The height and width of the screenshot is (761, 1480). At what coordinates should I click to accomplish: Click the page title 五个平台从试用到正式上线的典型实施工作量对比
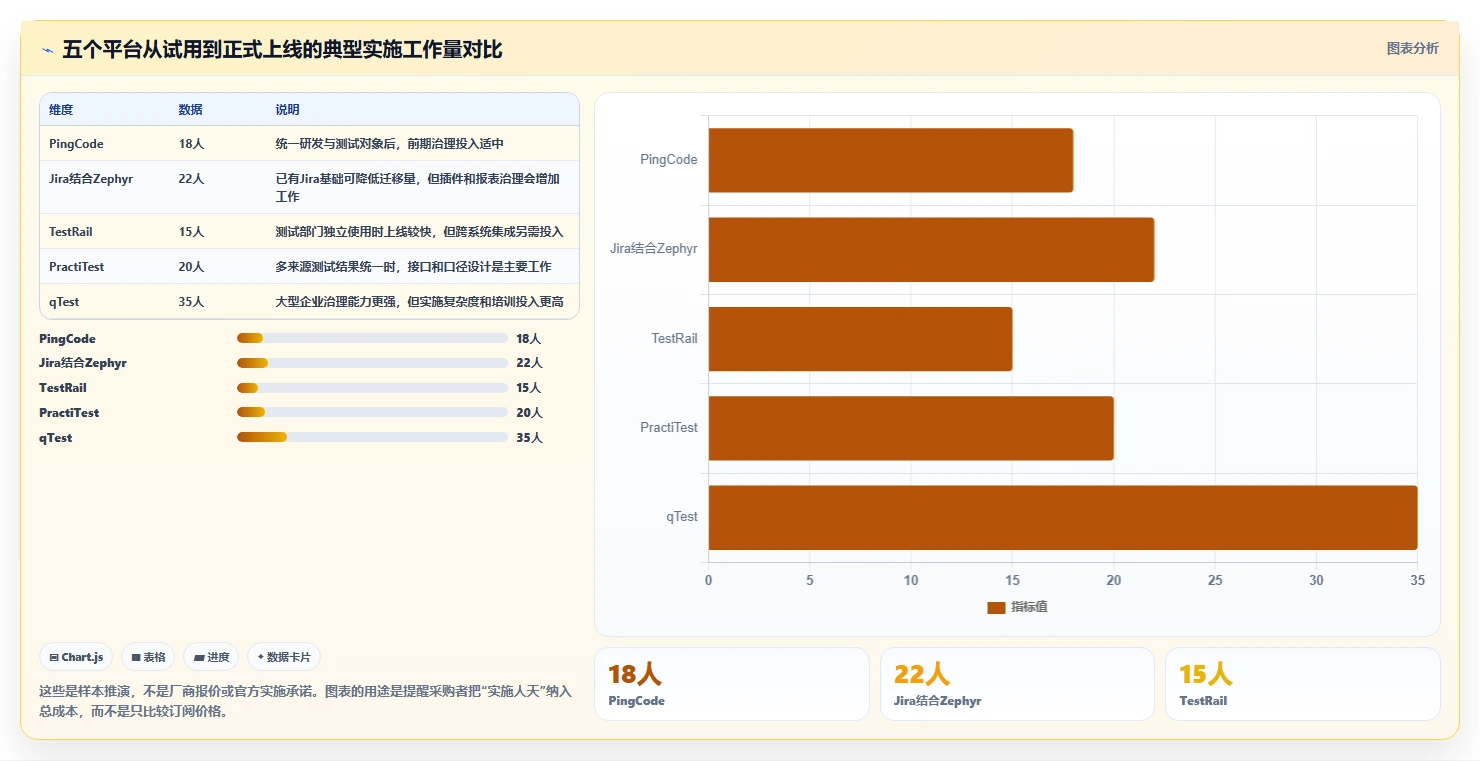pos(282,50)
